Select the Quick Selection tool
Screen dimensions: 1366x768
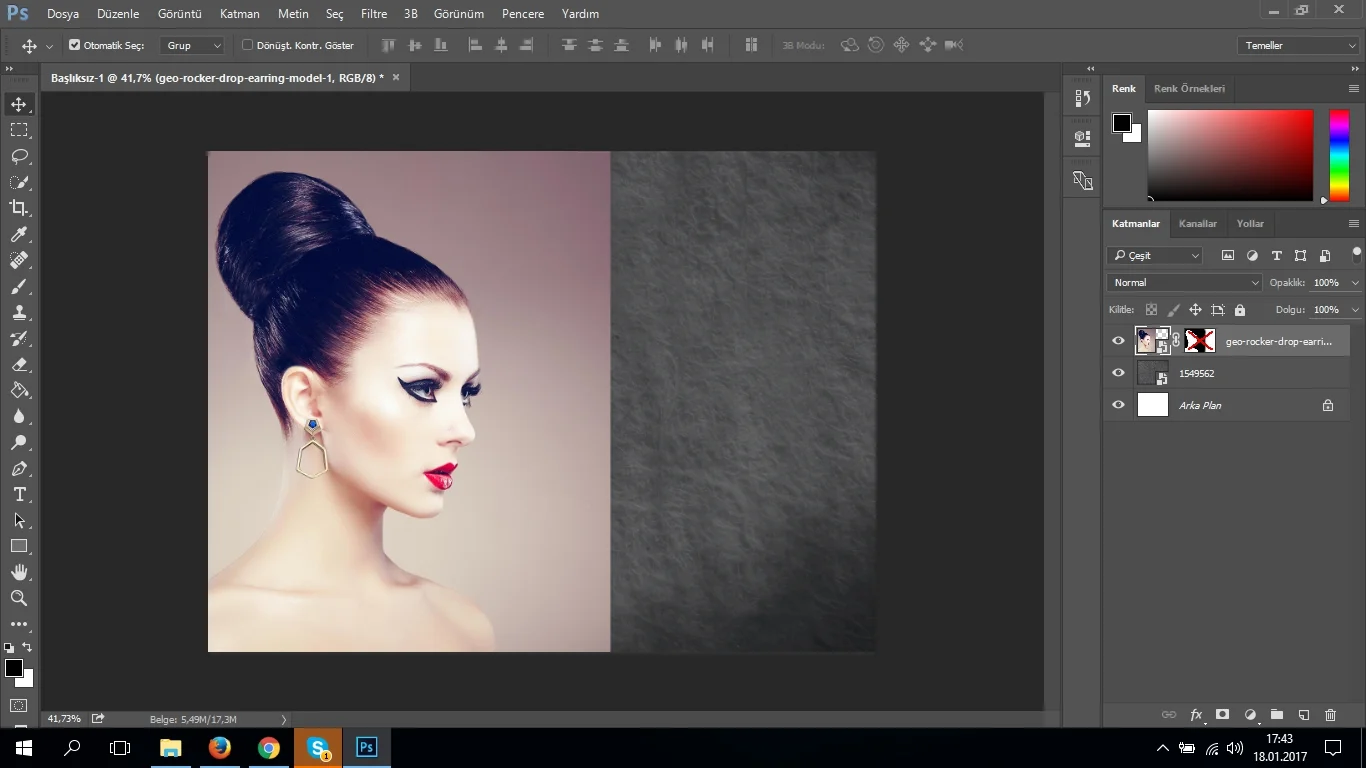(x=19, y=182)
